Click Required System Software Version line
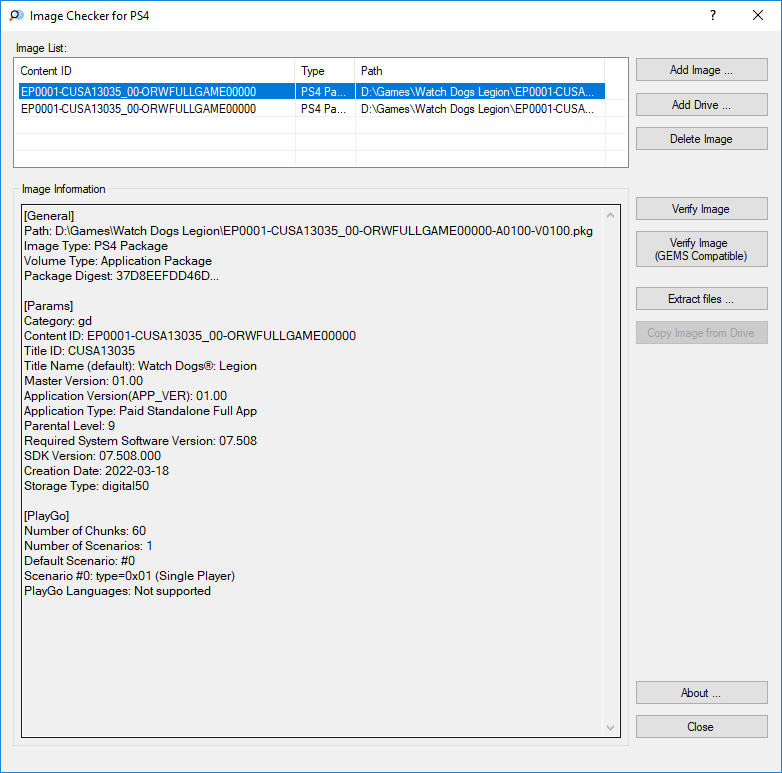 click(140, 440)
